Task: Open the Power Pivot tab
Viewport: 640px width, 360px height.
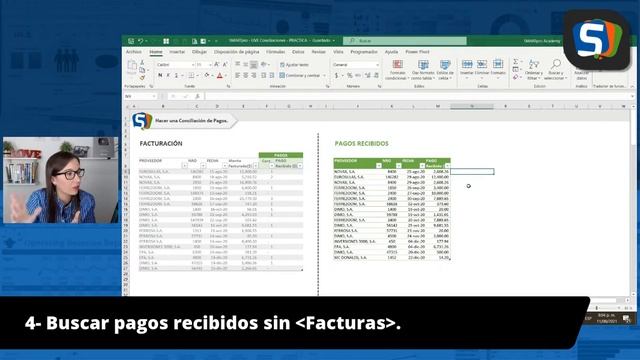Action: (417, 52)
